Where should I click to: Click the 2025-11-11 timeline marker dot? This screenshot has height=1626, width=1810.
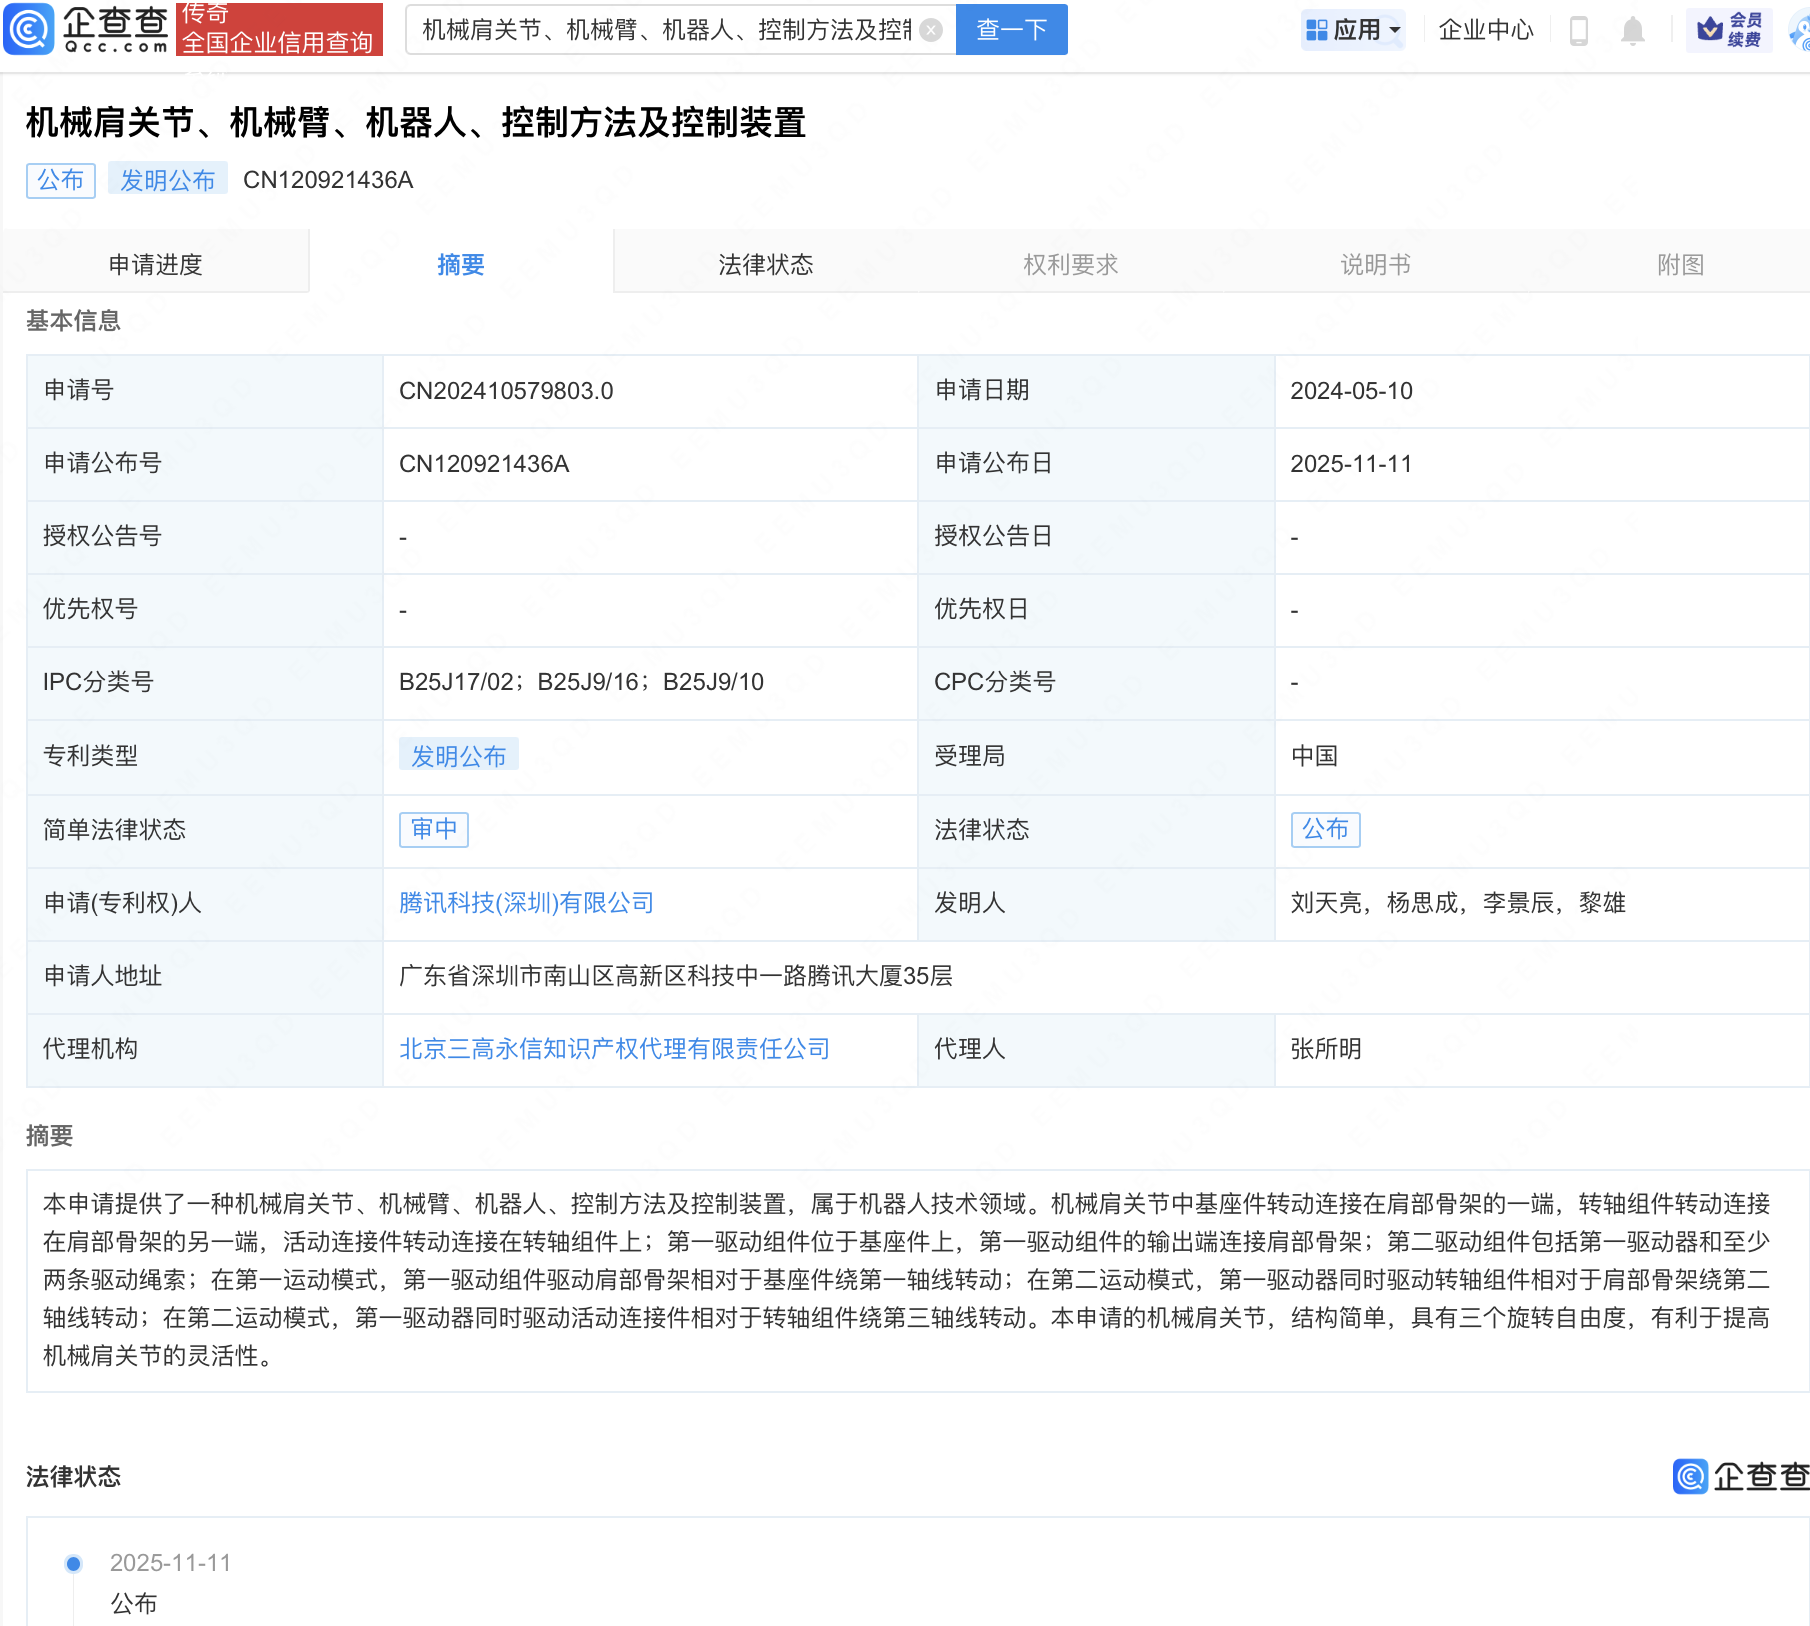tap(73, 1563)
